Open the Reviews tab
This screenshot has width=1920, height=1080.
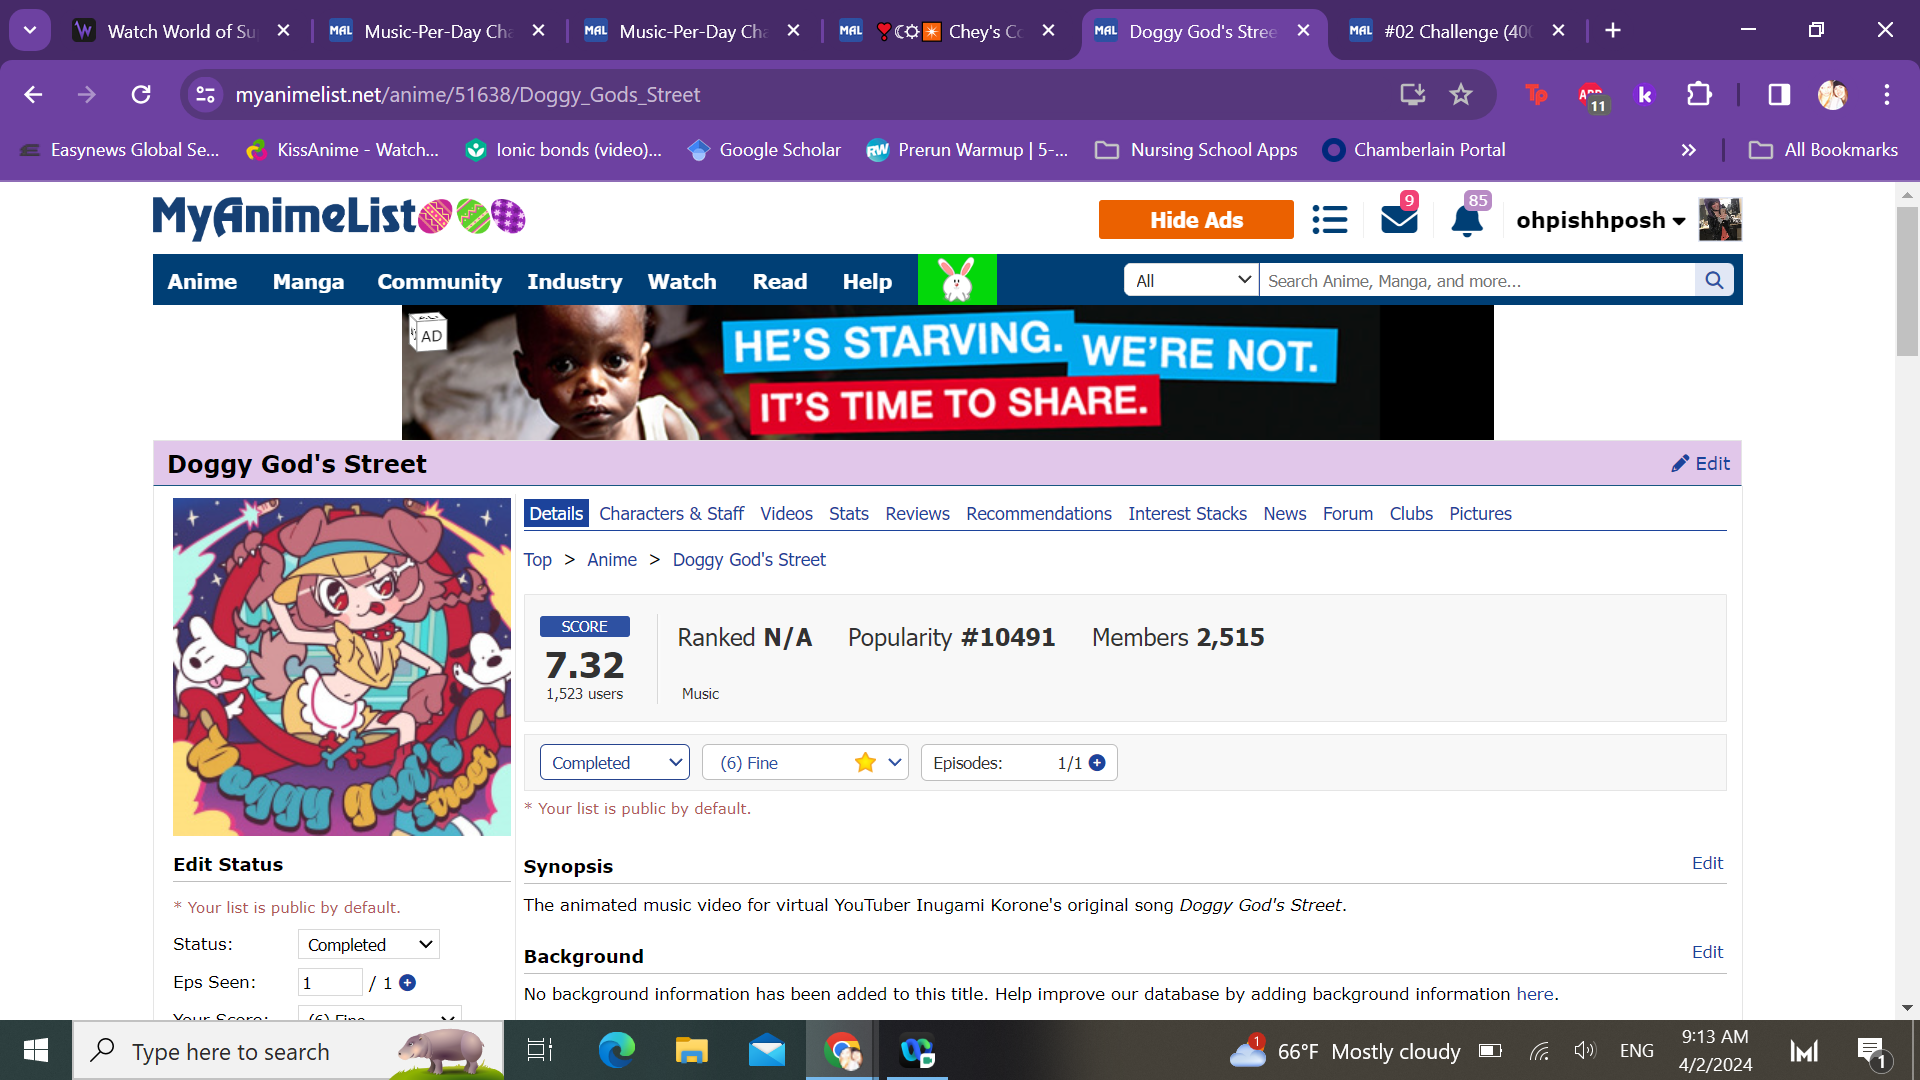pyautogui.click(x=917, y=513)
